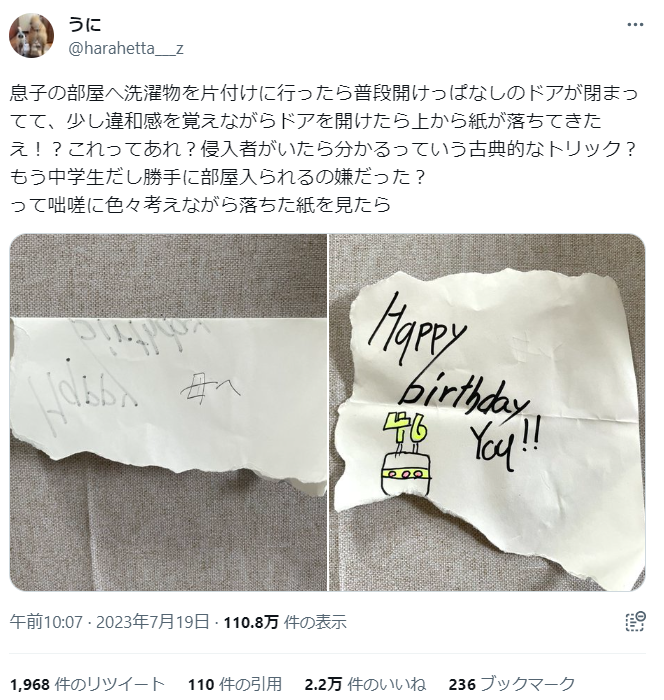Open the display name うに
Viewport: 664px width, 700px height.
84,24
